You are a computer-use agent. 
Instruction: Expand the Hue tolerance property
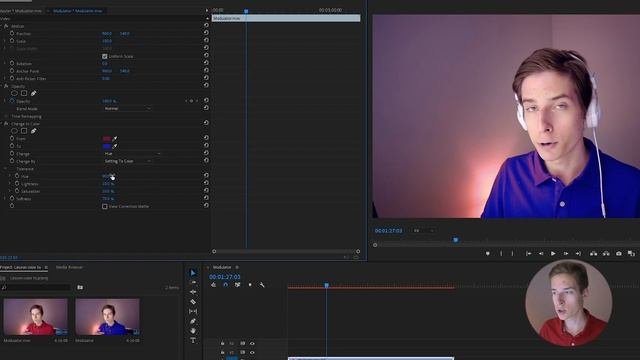point(10,176)
